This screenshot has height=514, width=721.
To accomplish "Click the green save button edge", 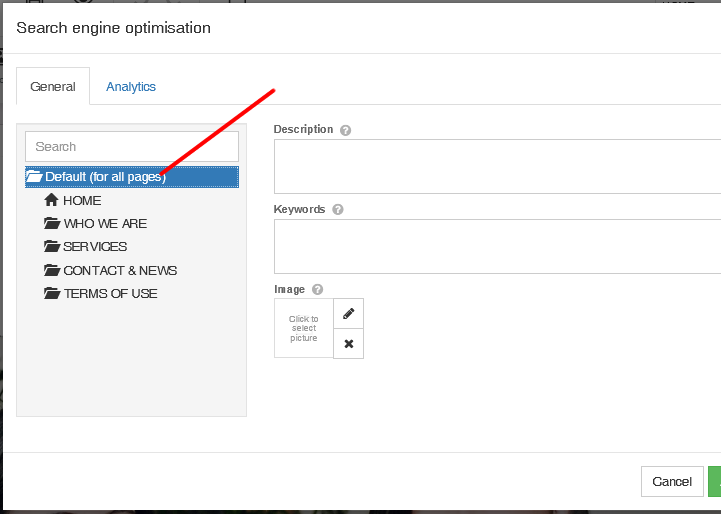I will [x=715, y=481].
